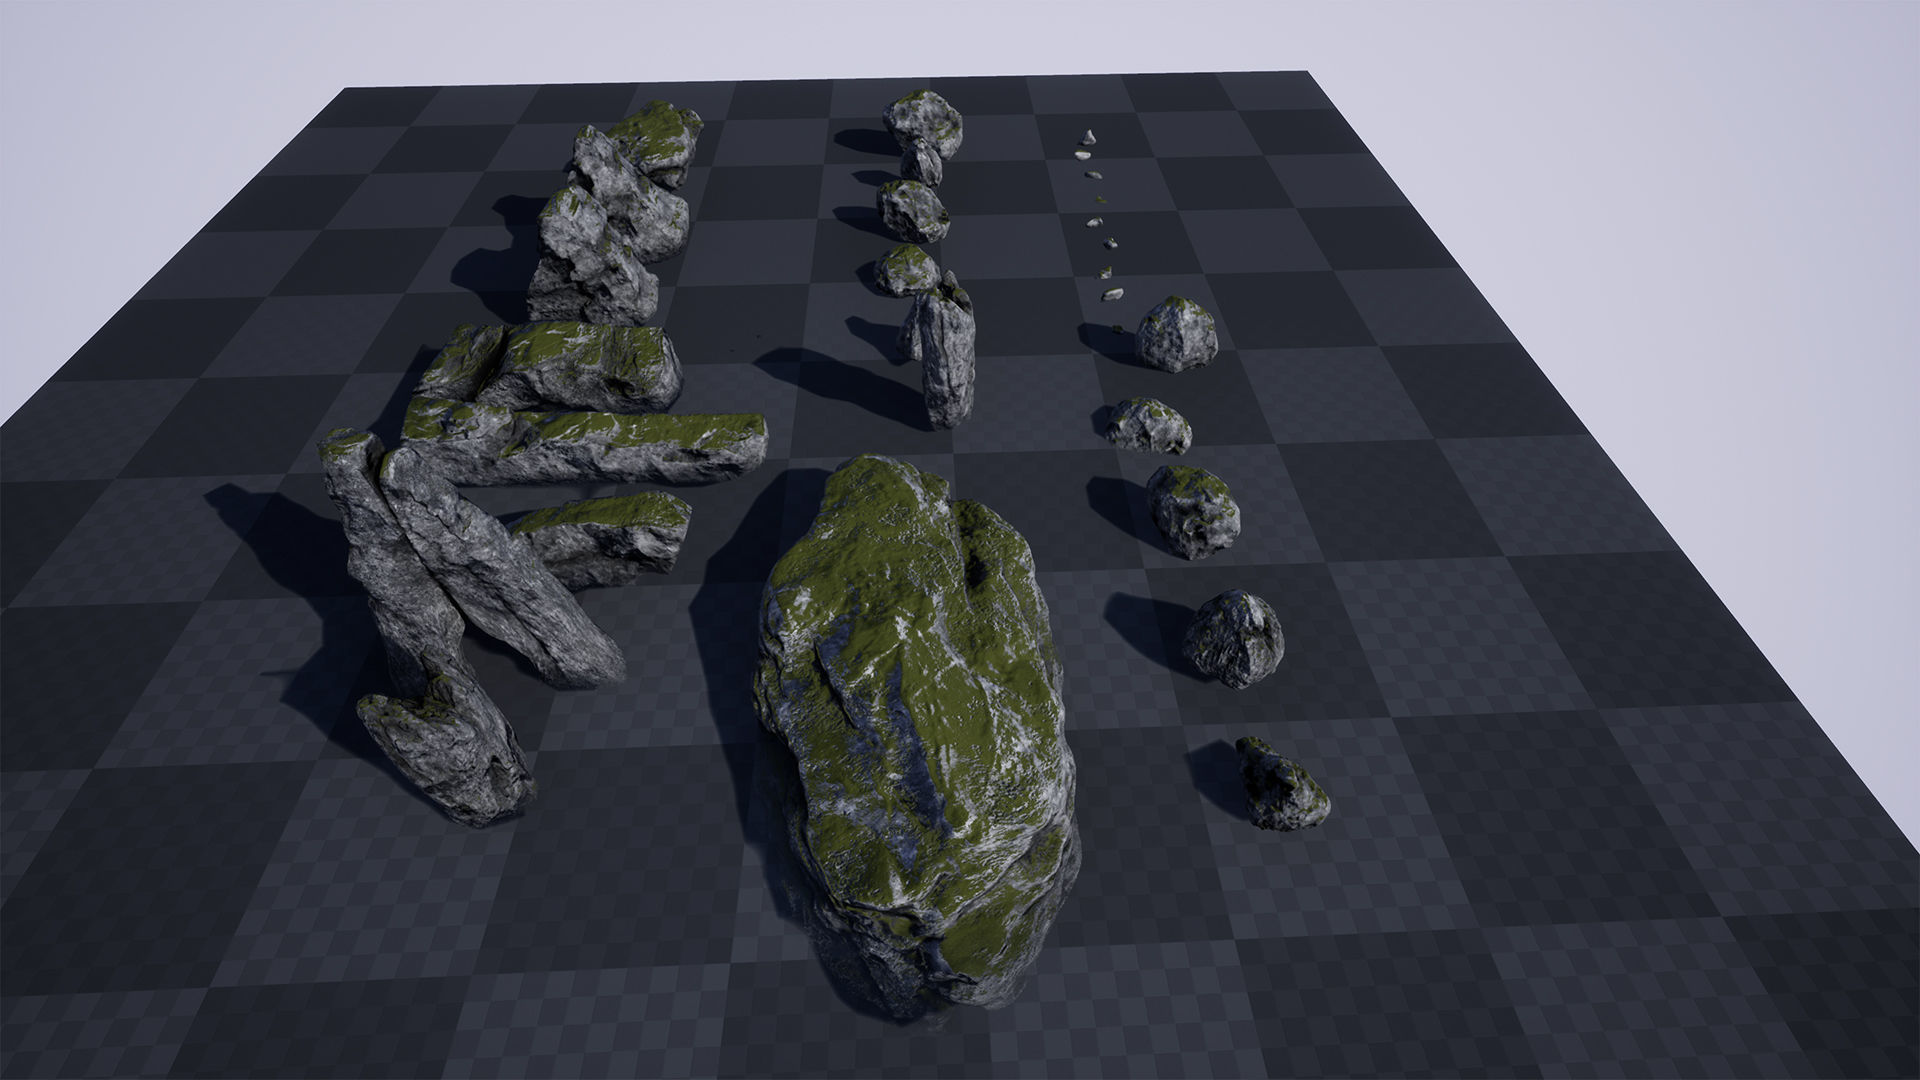Select the topmost boulder in the middle row
This screenshot has width=1920, height=1080.
pyautogui.click(x=922, y=123)
